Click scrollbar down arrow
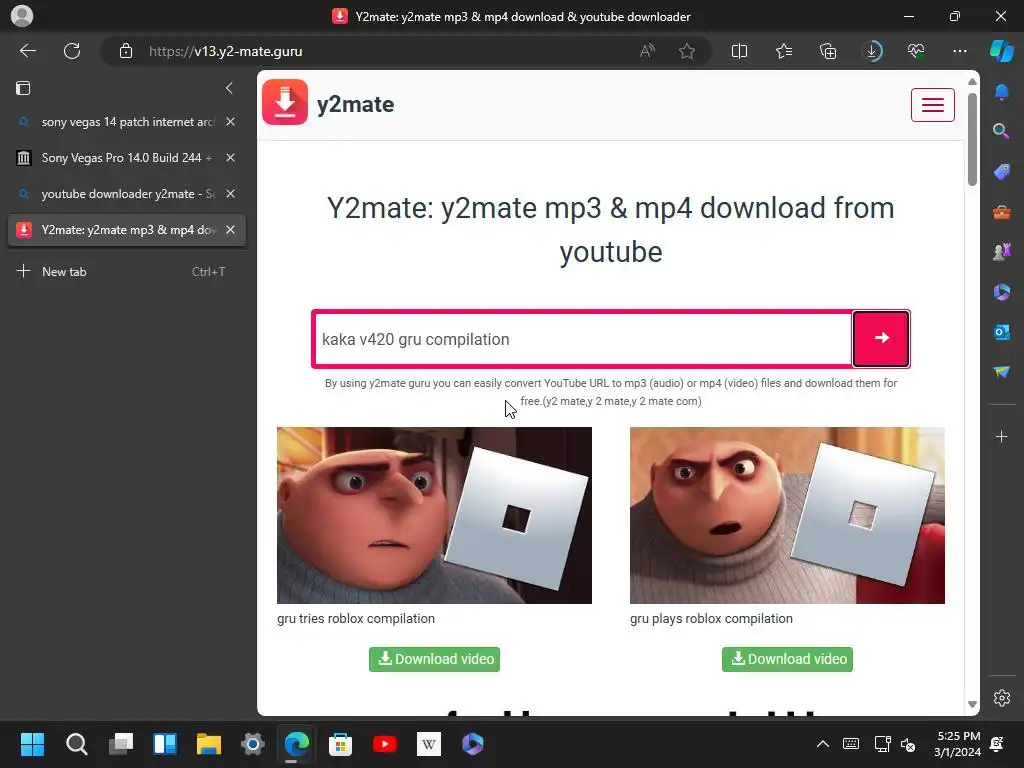This screenshot has height=768, width=1024. coord(972,705)
